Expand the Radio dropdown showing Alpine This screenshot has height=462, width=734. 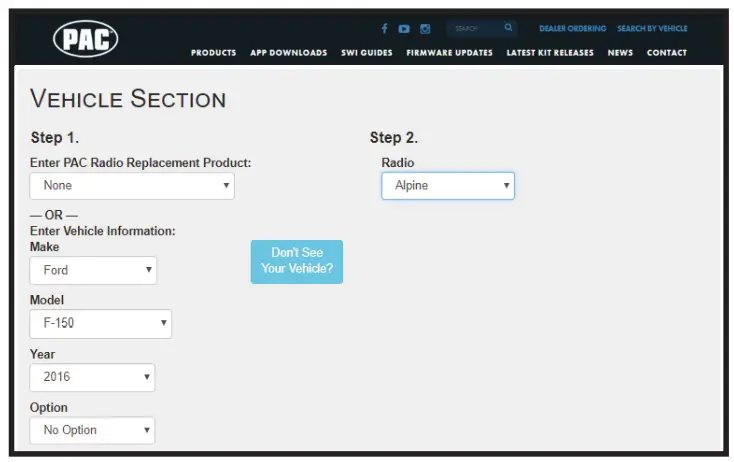[448, 186]
